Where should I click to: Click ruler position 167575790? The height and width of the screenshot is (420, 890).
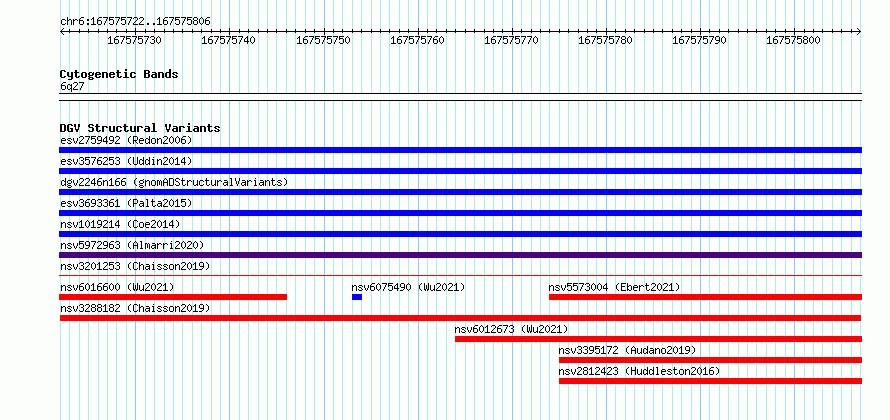(699, 40)
